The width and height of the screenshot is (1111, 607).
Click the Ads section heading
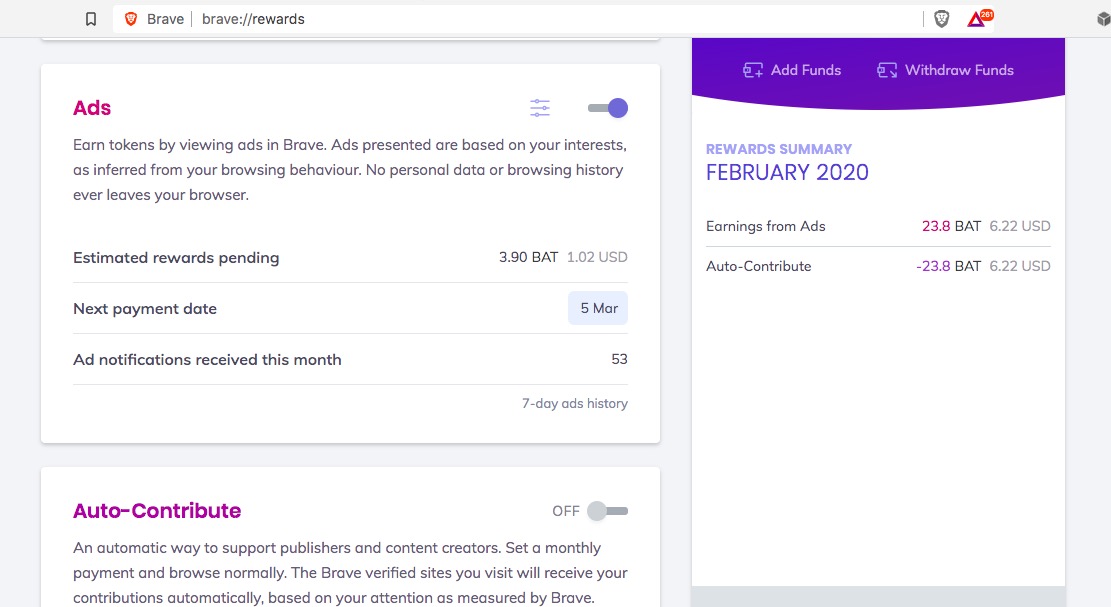92,108
